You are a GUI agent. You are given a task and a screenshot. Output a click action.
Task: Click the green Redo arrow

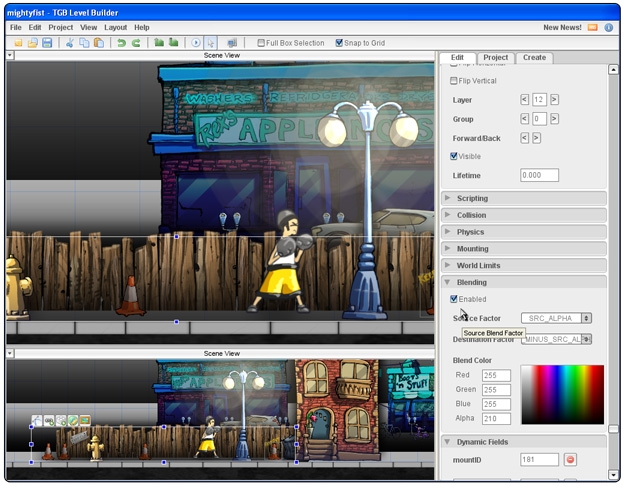(136, 43)
